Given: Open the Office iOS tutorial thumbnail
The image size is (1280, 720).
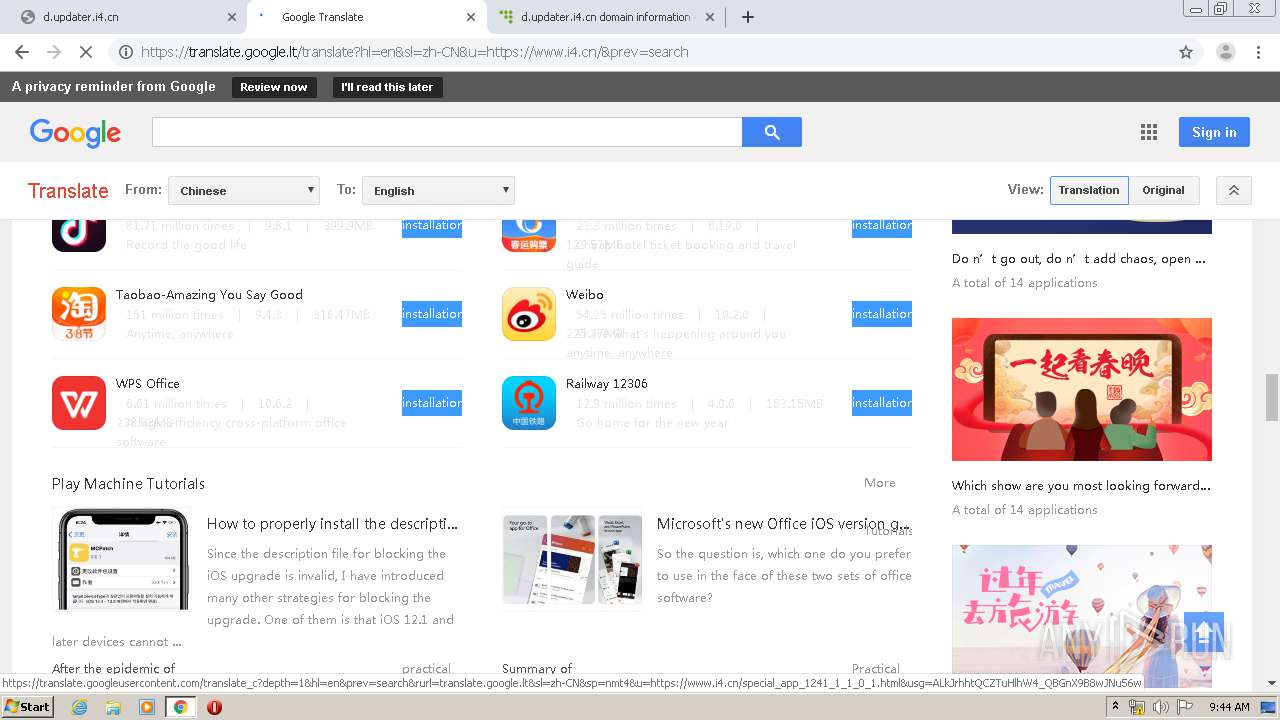Looking at the screenshot, I should click(573, 559).
